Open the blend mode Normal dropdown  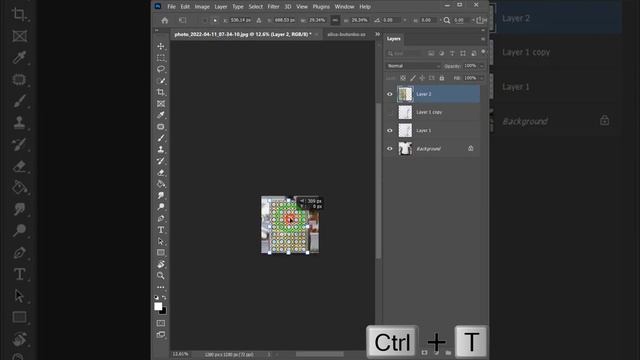[413, 66]
